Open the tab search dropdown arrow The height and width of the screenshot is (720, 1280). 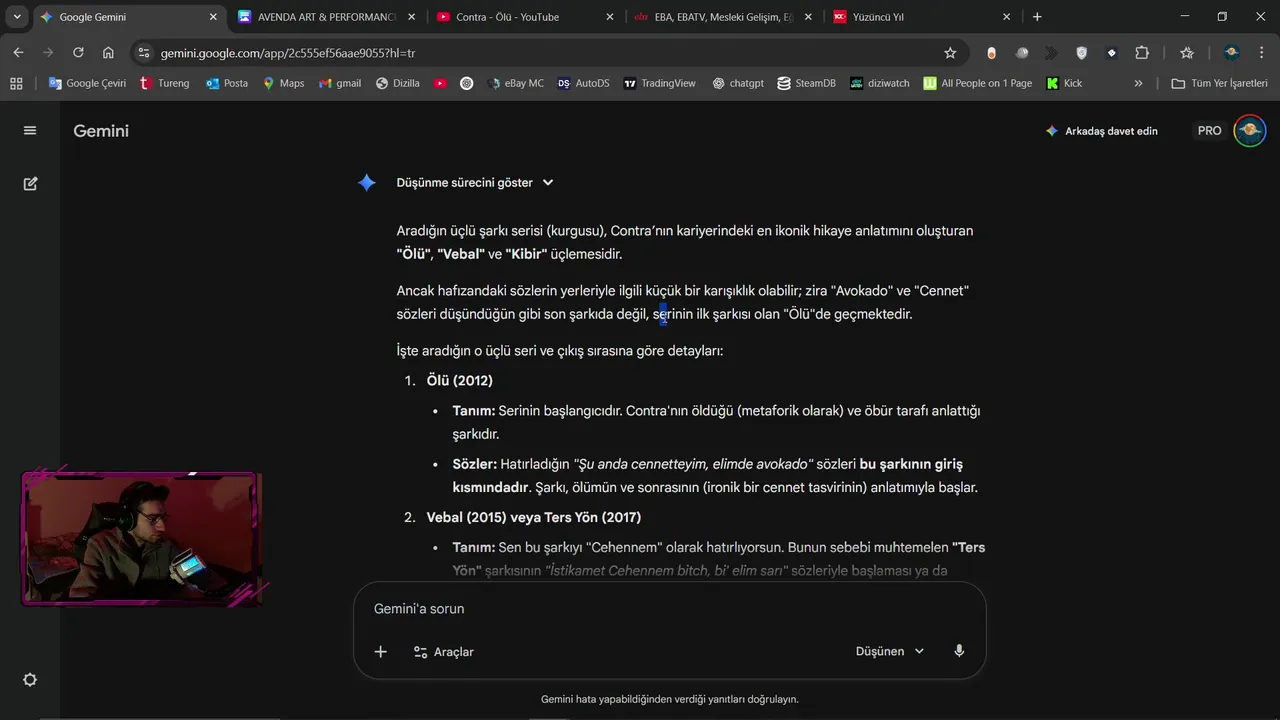pos(17,17)
